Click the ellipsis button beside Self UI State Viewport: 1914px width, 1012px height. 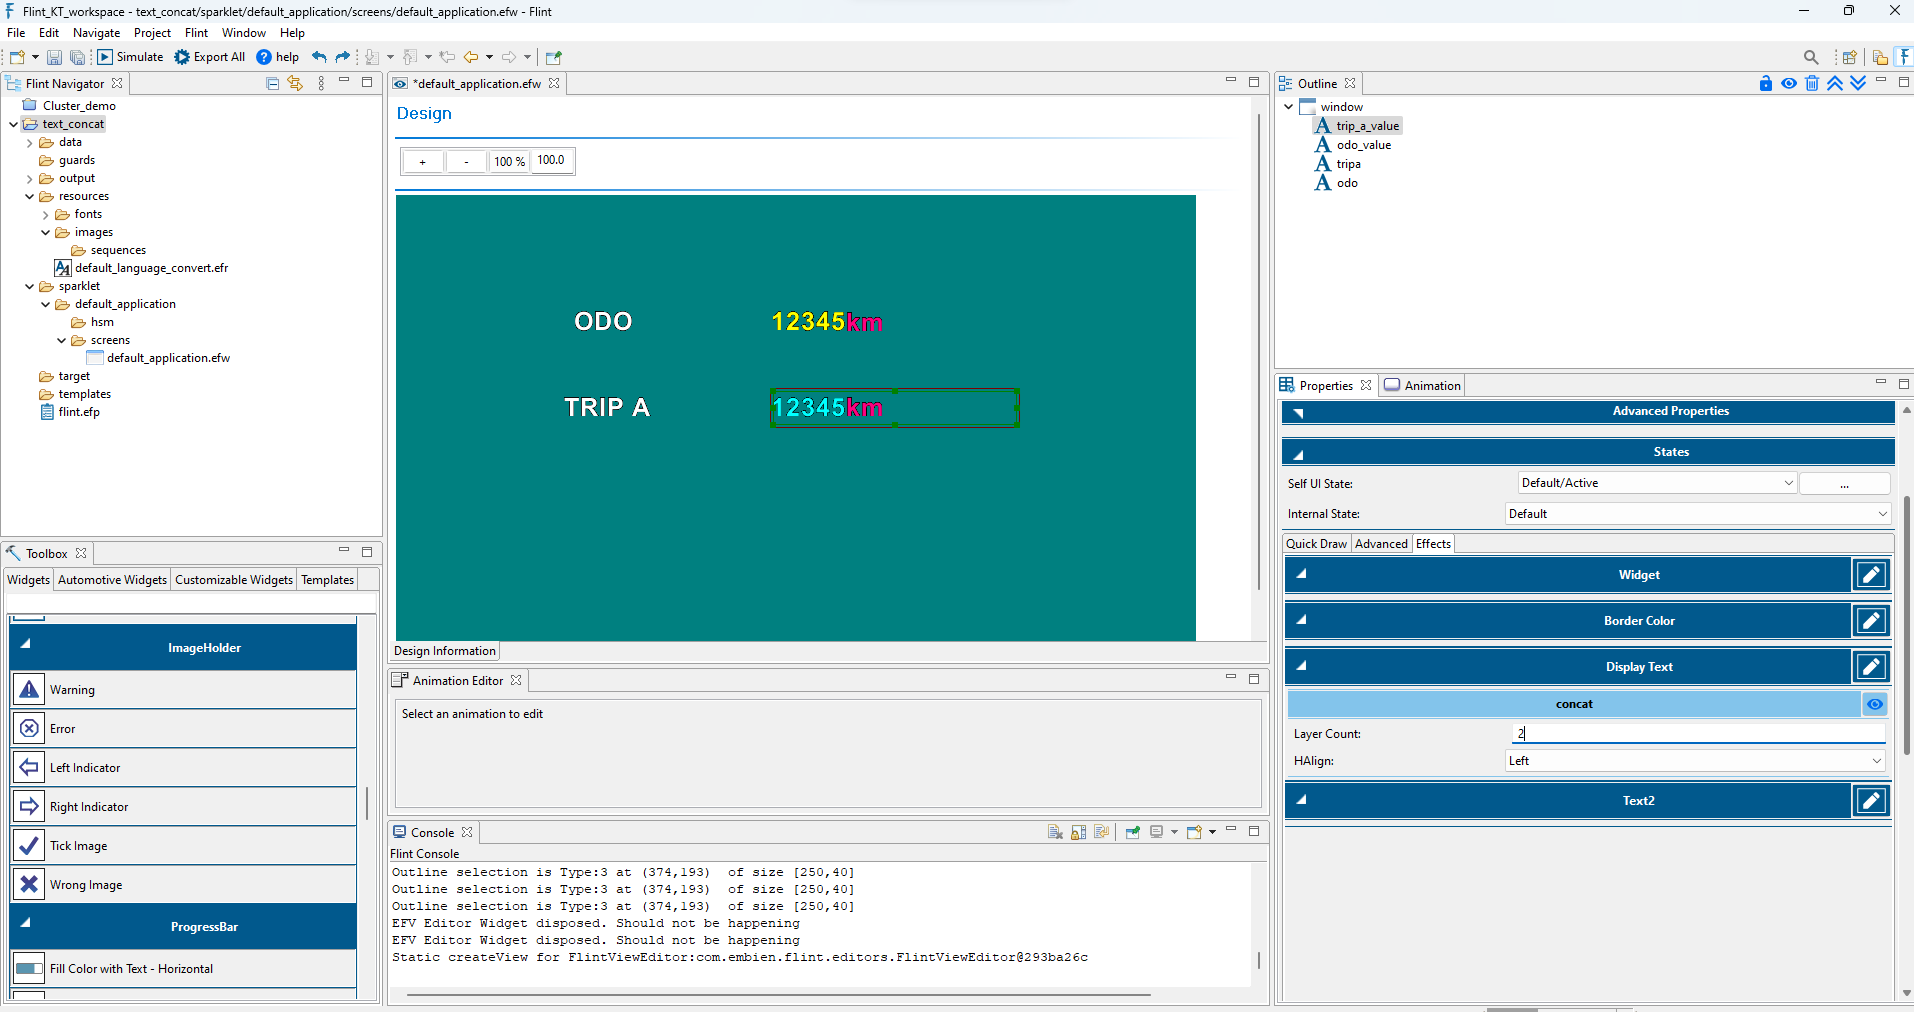point(1845,483)
